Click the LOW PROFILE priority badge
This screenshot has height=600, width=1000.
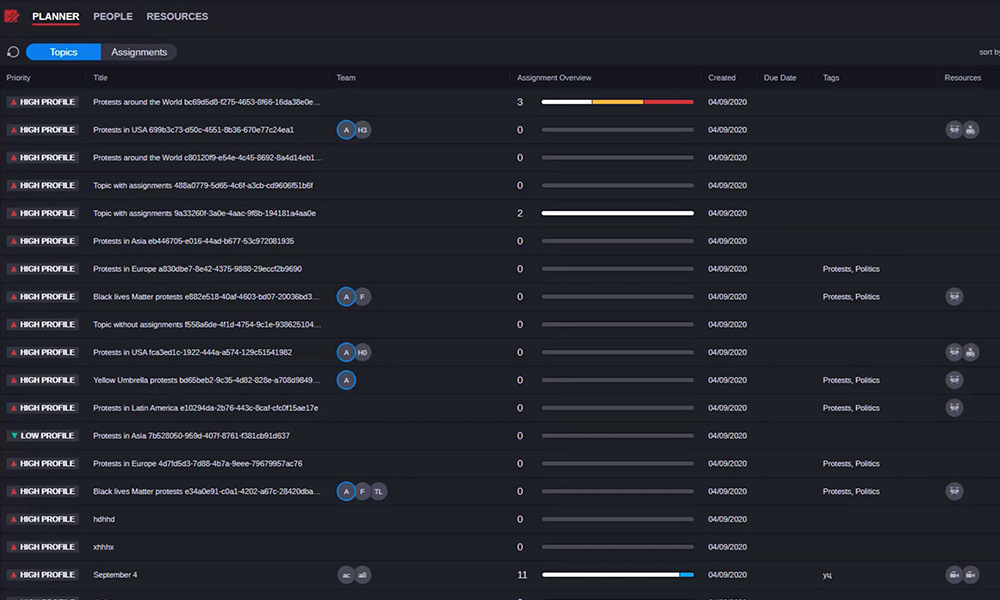[43, 436]
